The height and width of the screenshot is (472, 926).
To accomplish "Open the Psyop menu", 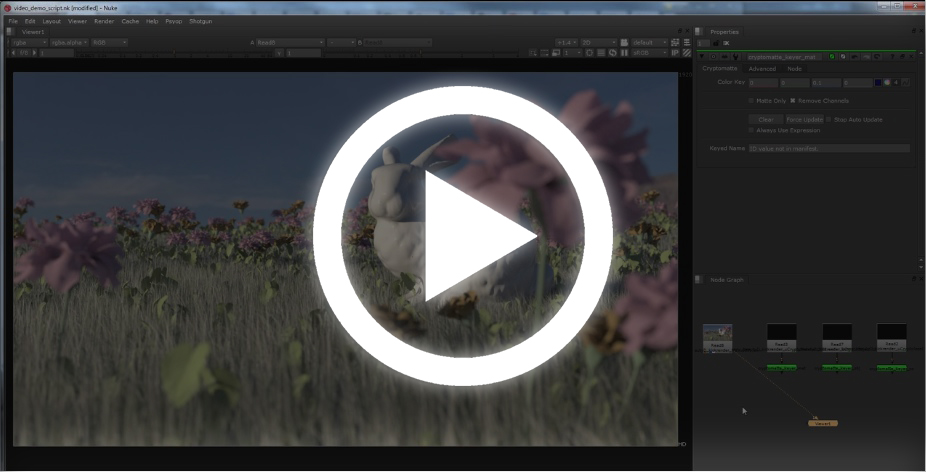I will 174,21.
